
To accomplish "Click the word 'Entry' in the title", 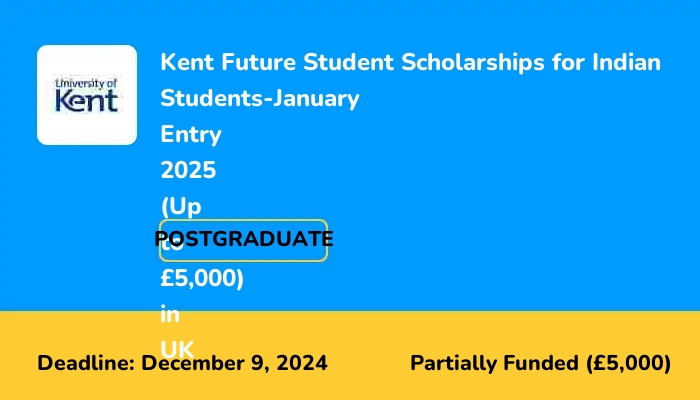I will click(x=191, y=134).
